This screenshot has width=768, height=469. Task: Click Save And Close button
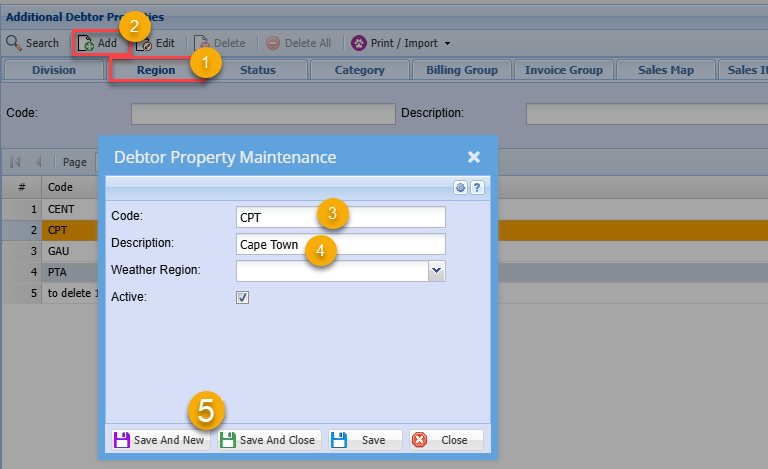[268, 440]
